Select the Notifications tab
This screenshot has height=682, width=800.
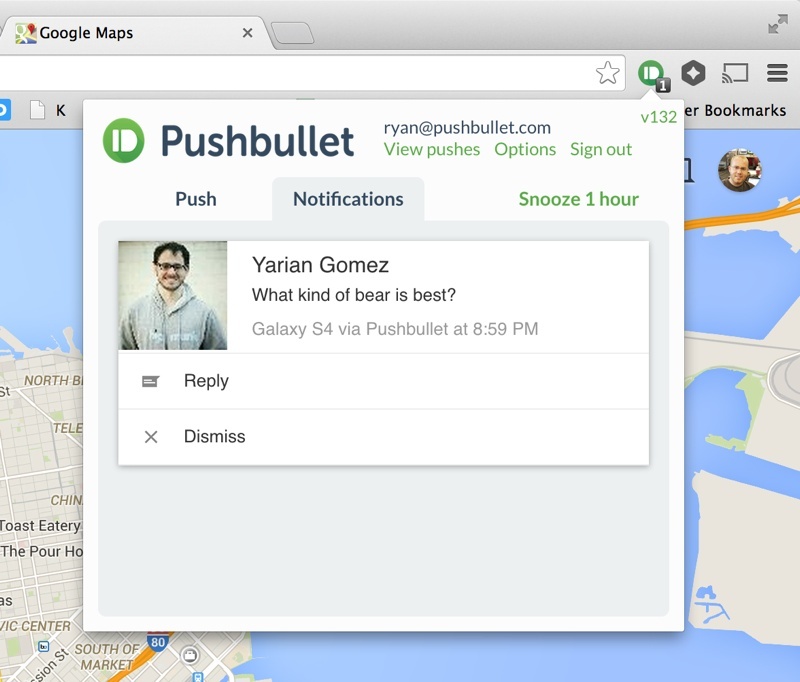point(348,199)
